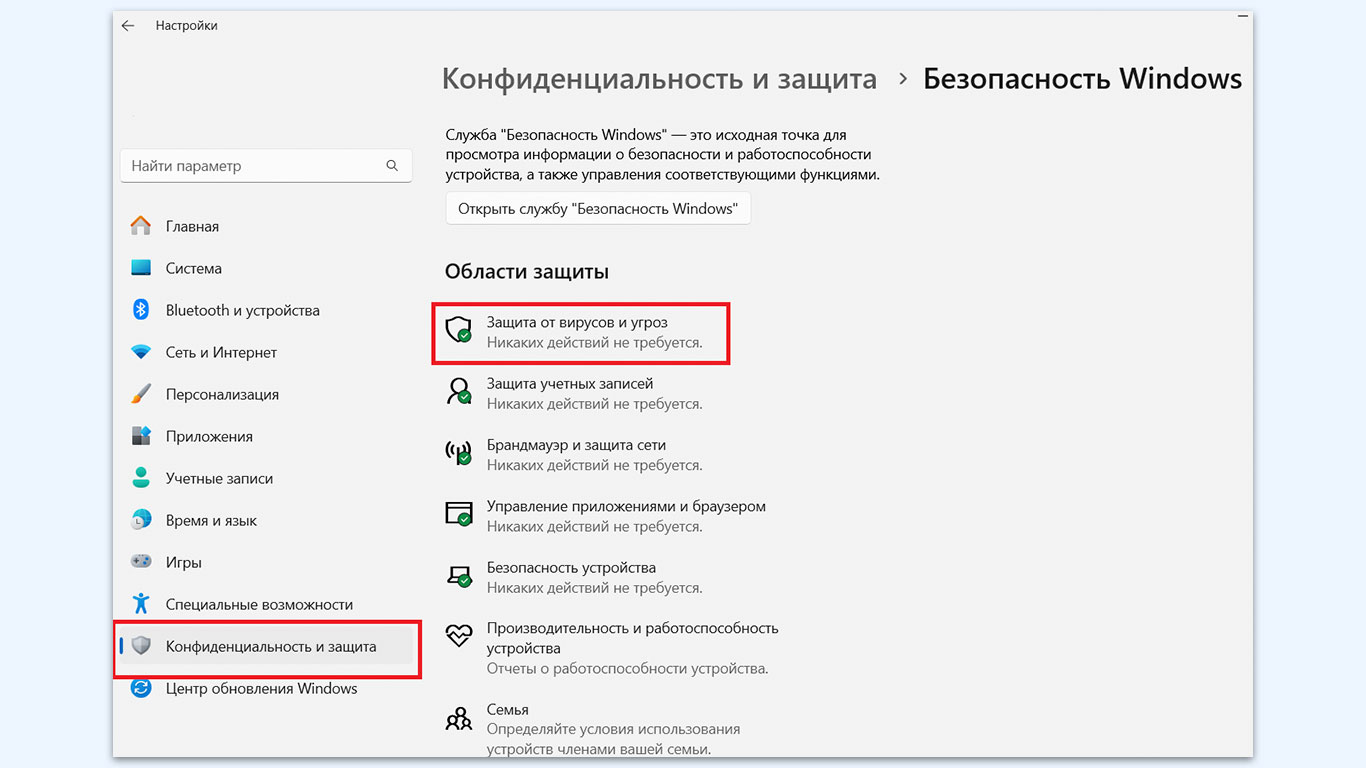Click the Главная home icon

coord(141,226)
